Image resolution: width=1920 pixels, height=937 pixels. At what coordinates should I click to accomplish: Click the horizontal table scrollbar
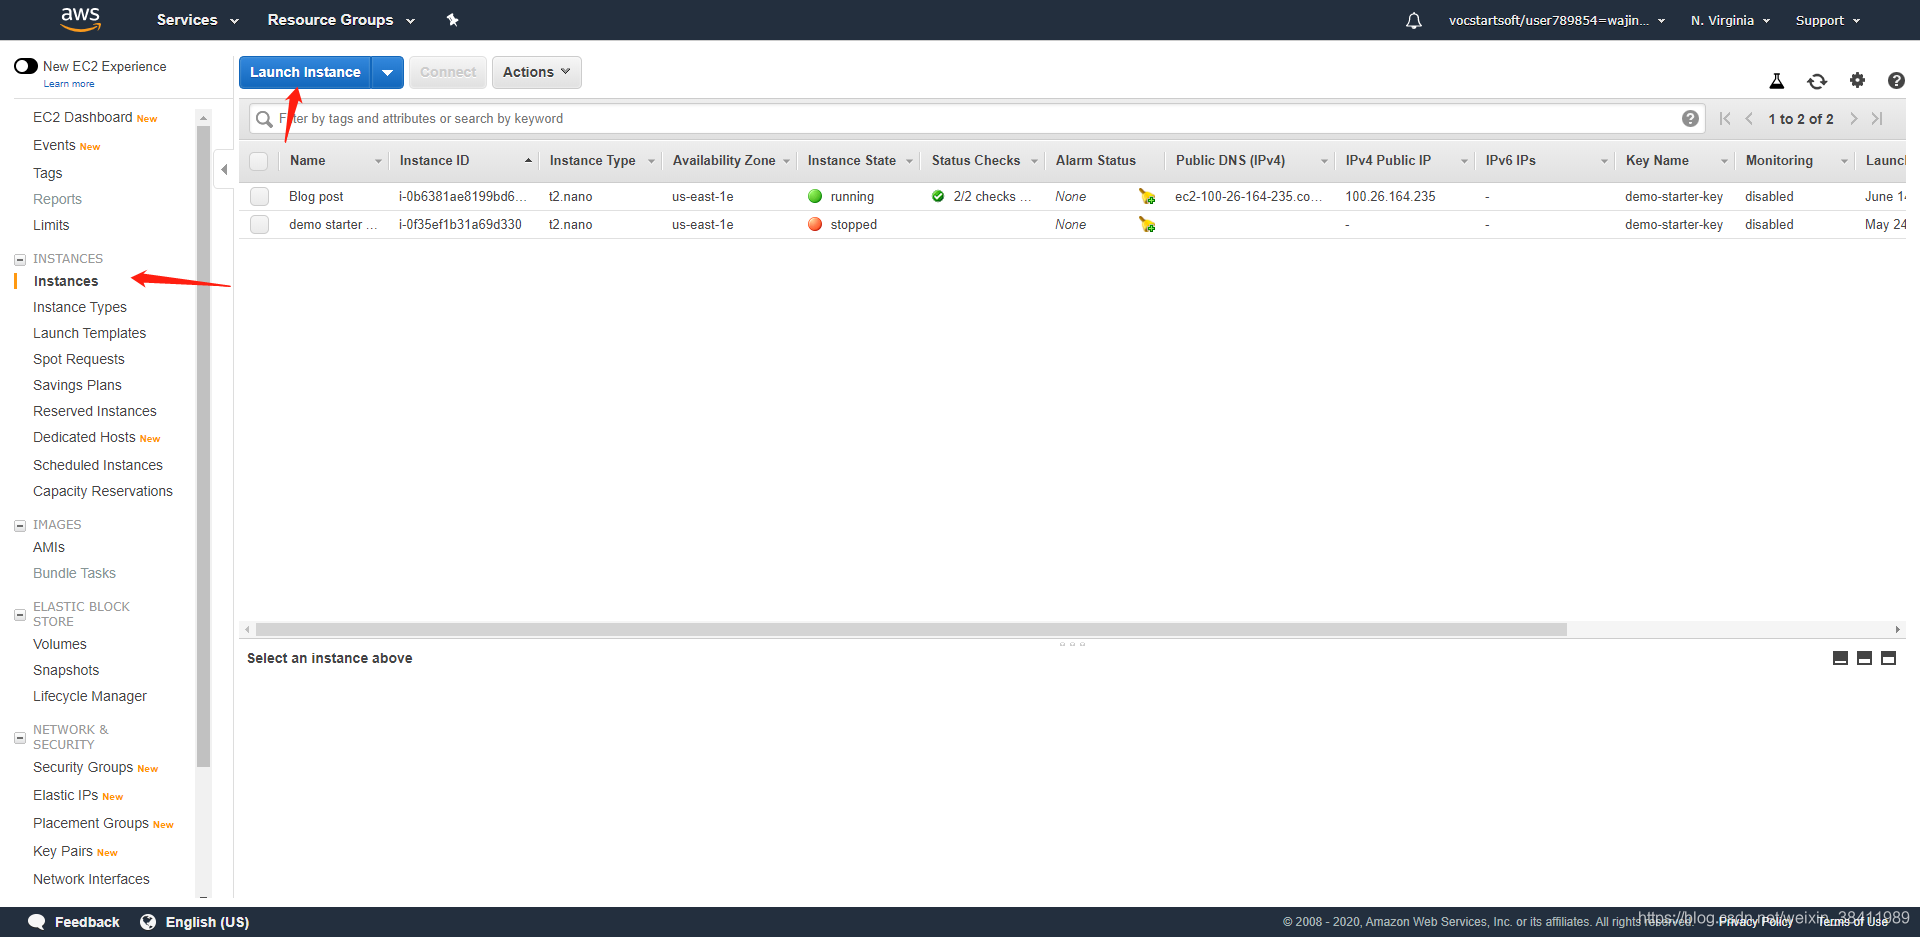point(911,630)
